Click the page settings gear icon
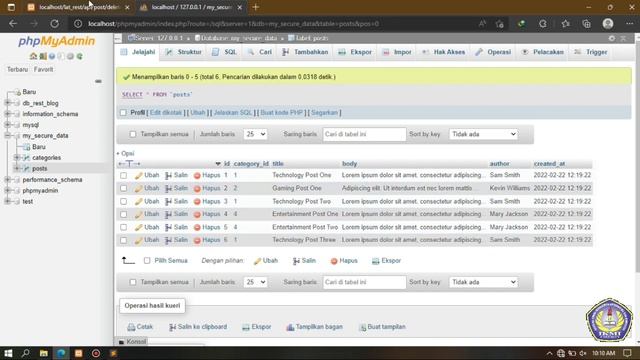This screenshot has height=360, width=640. 611,38
